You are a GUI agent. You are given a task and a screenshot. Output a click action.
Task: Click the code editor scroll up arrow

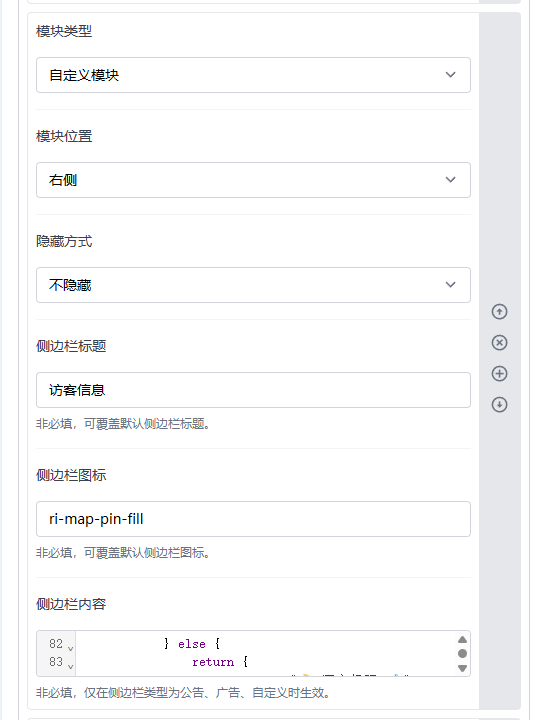click(462, 640)
